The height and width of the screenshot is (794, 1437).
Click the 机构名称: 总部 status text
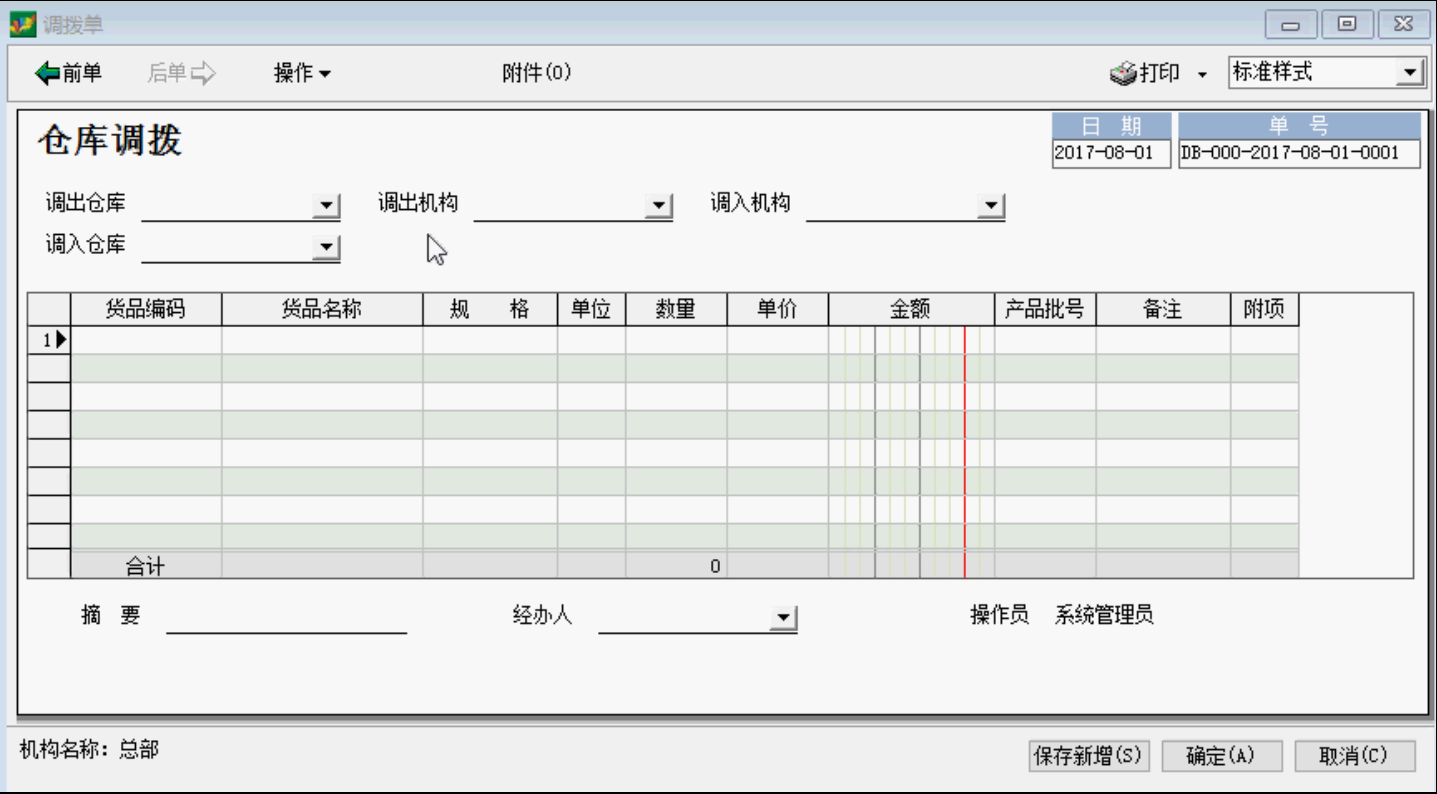click(89, 749)
